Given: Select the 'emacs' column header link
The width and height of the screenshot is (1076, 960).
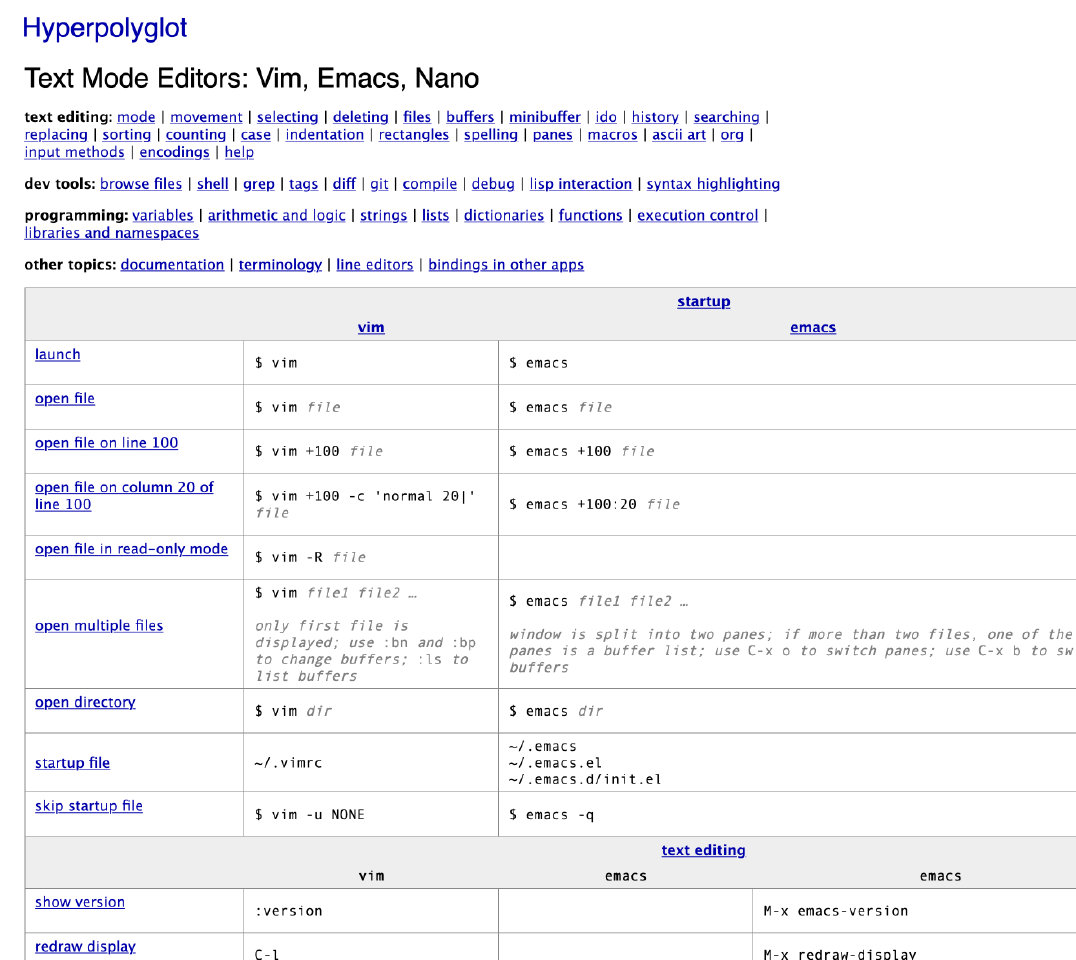Looking at the screenshot, I should (812, 327).
